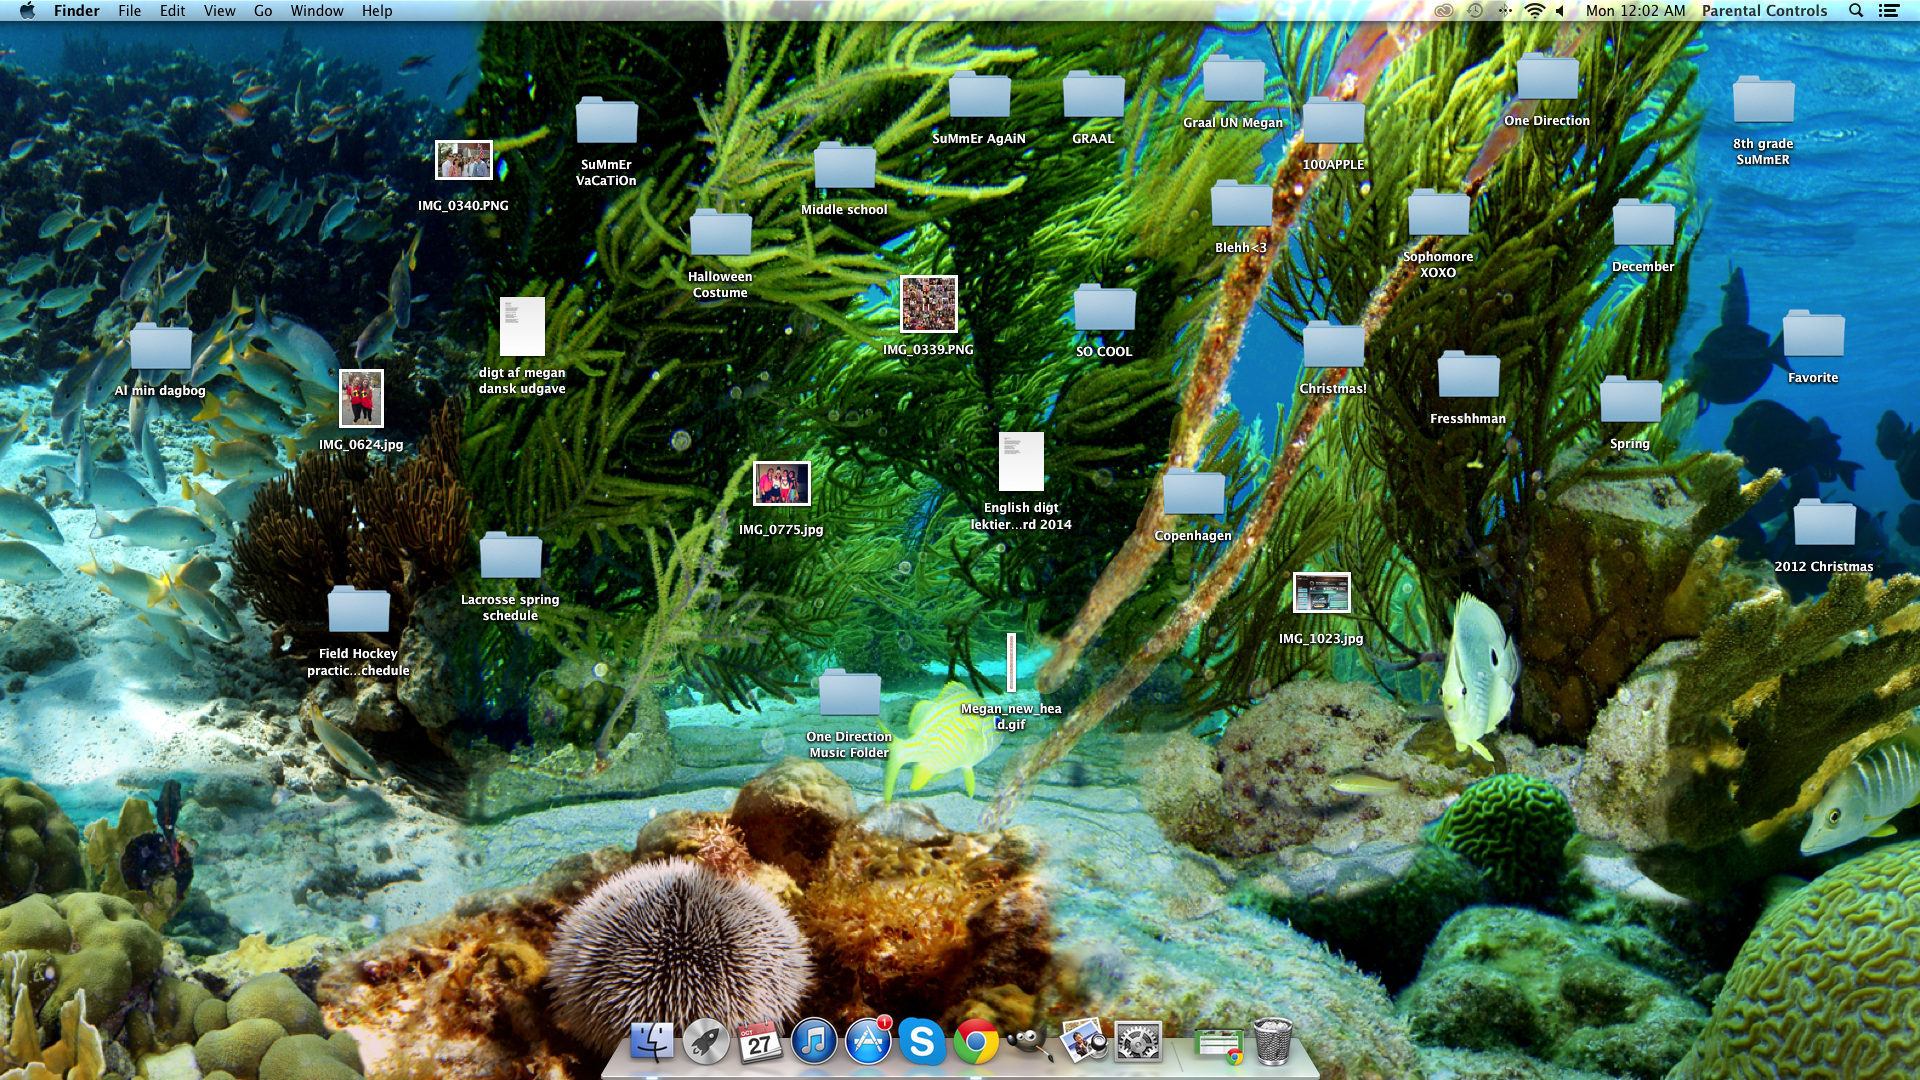Launch GIMP from the dock
This screenshot has width=1920, height=1080.
point(1029,1043)
